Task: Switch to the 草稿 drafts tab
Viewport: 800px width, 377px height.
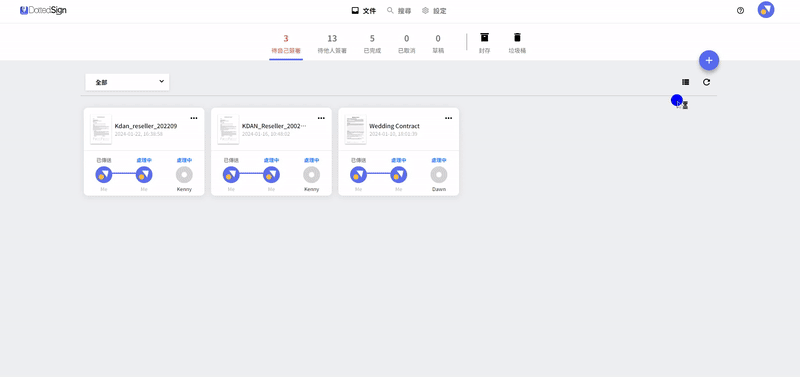Action: point(438,44)
